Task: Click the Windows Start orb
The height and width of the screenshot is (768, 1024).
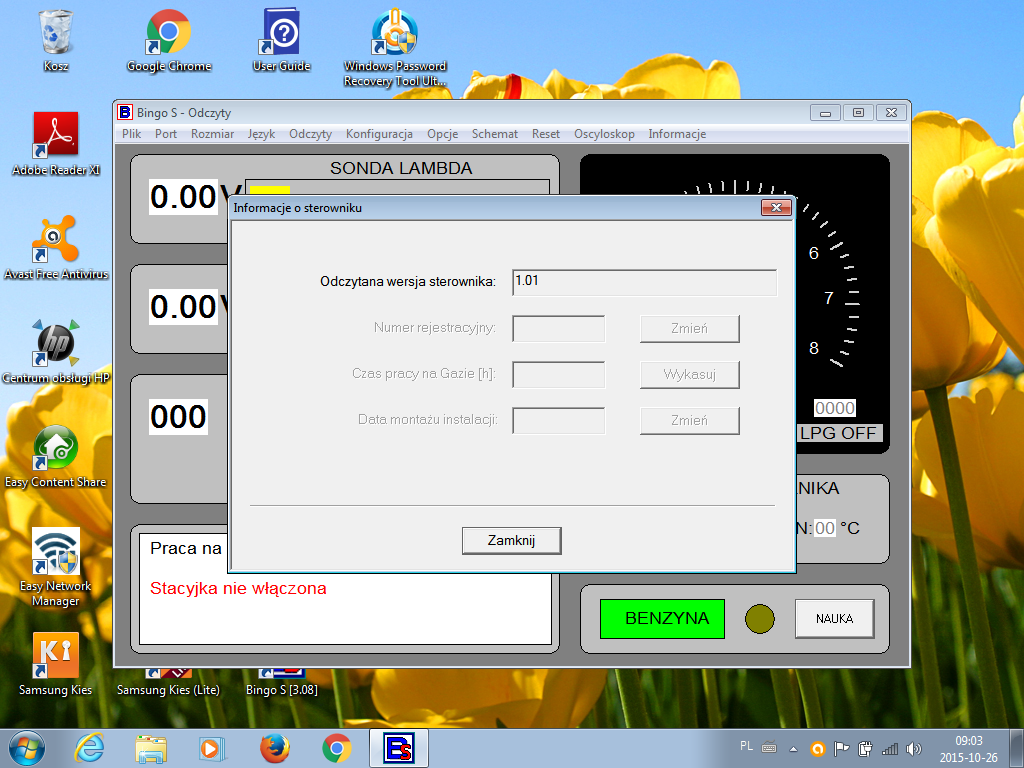Action: tap(27, 748)
